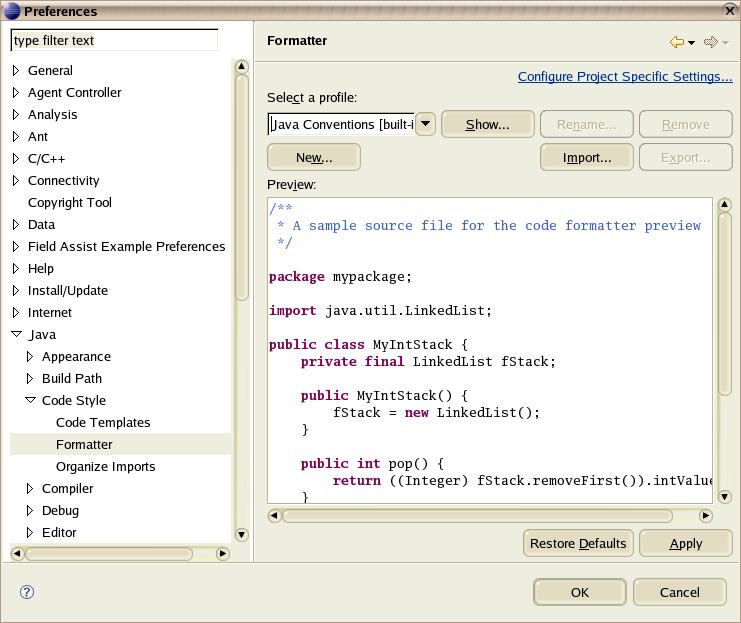Select Organize Imports in the tree
Viewport: 741px width, 623px height.
(105, 467)
